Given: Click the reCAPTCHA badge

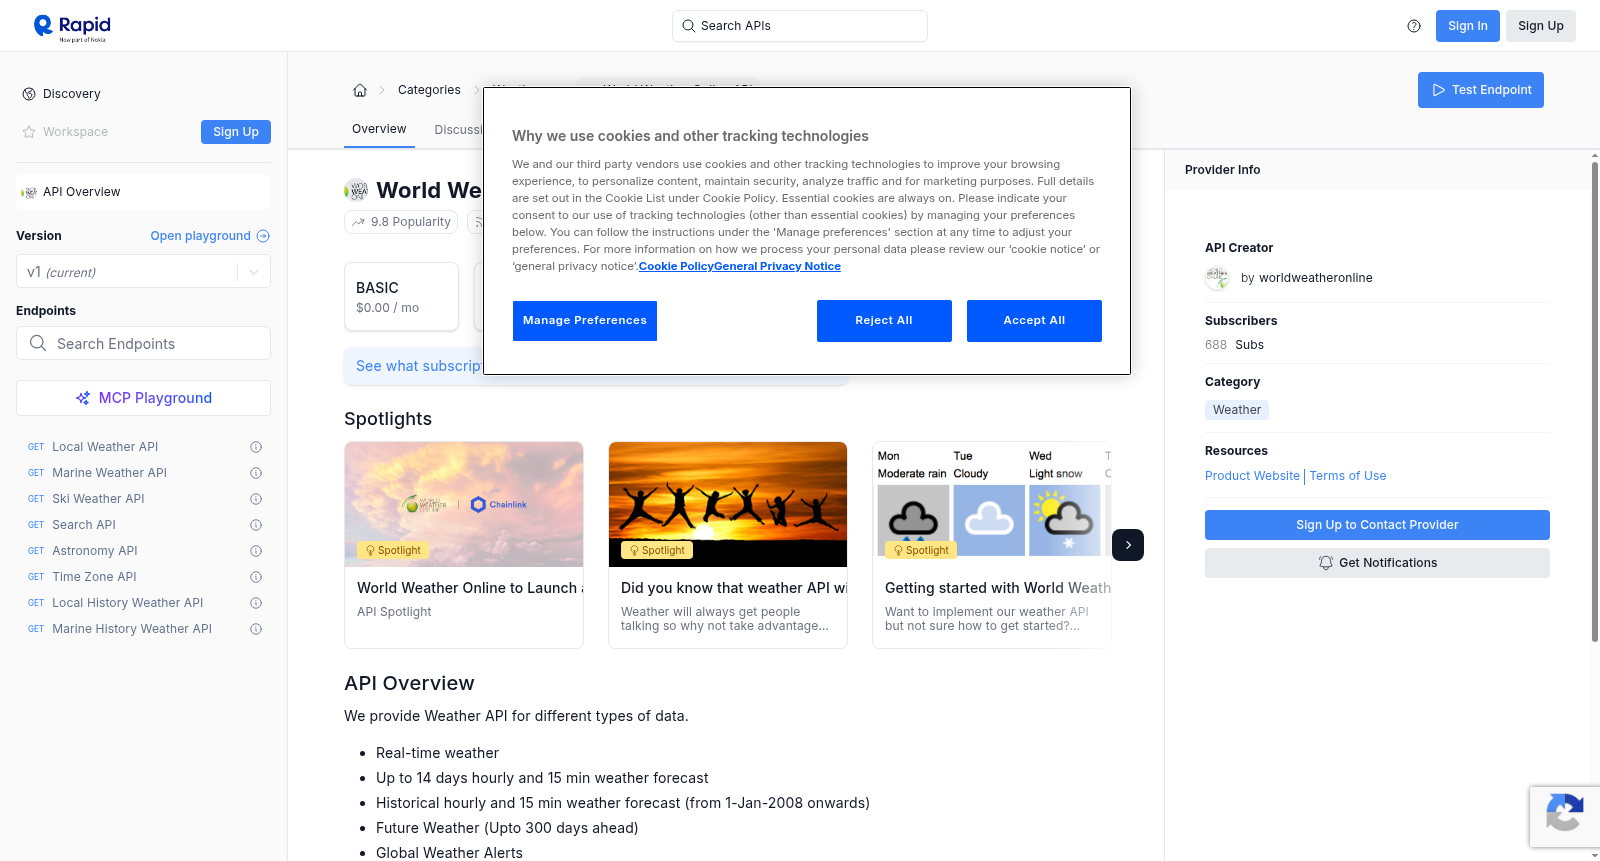Looking at the screenshot, I should (x=1564, y=816).
